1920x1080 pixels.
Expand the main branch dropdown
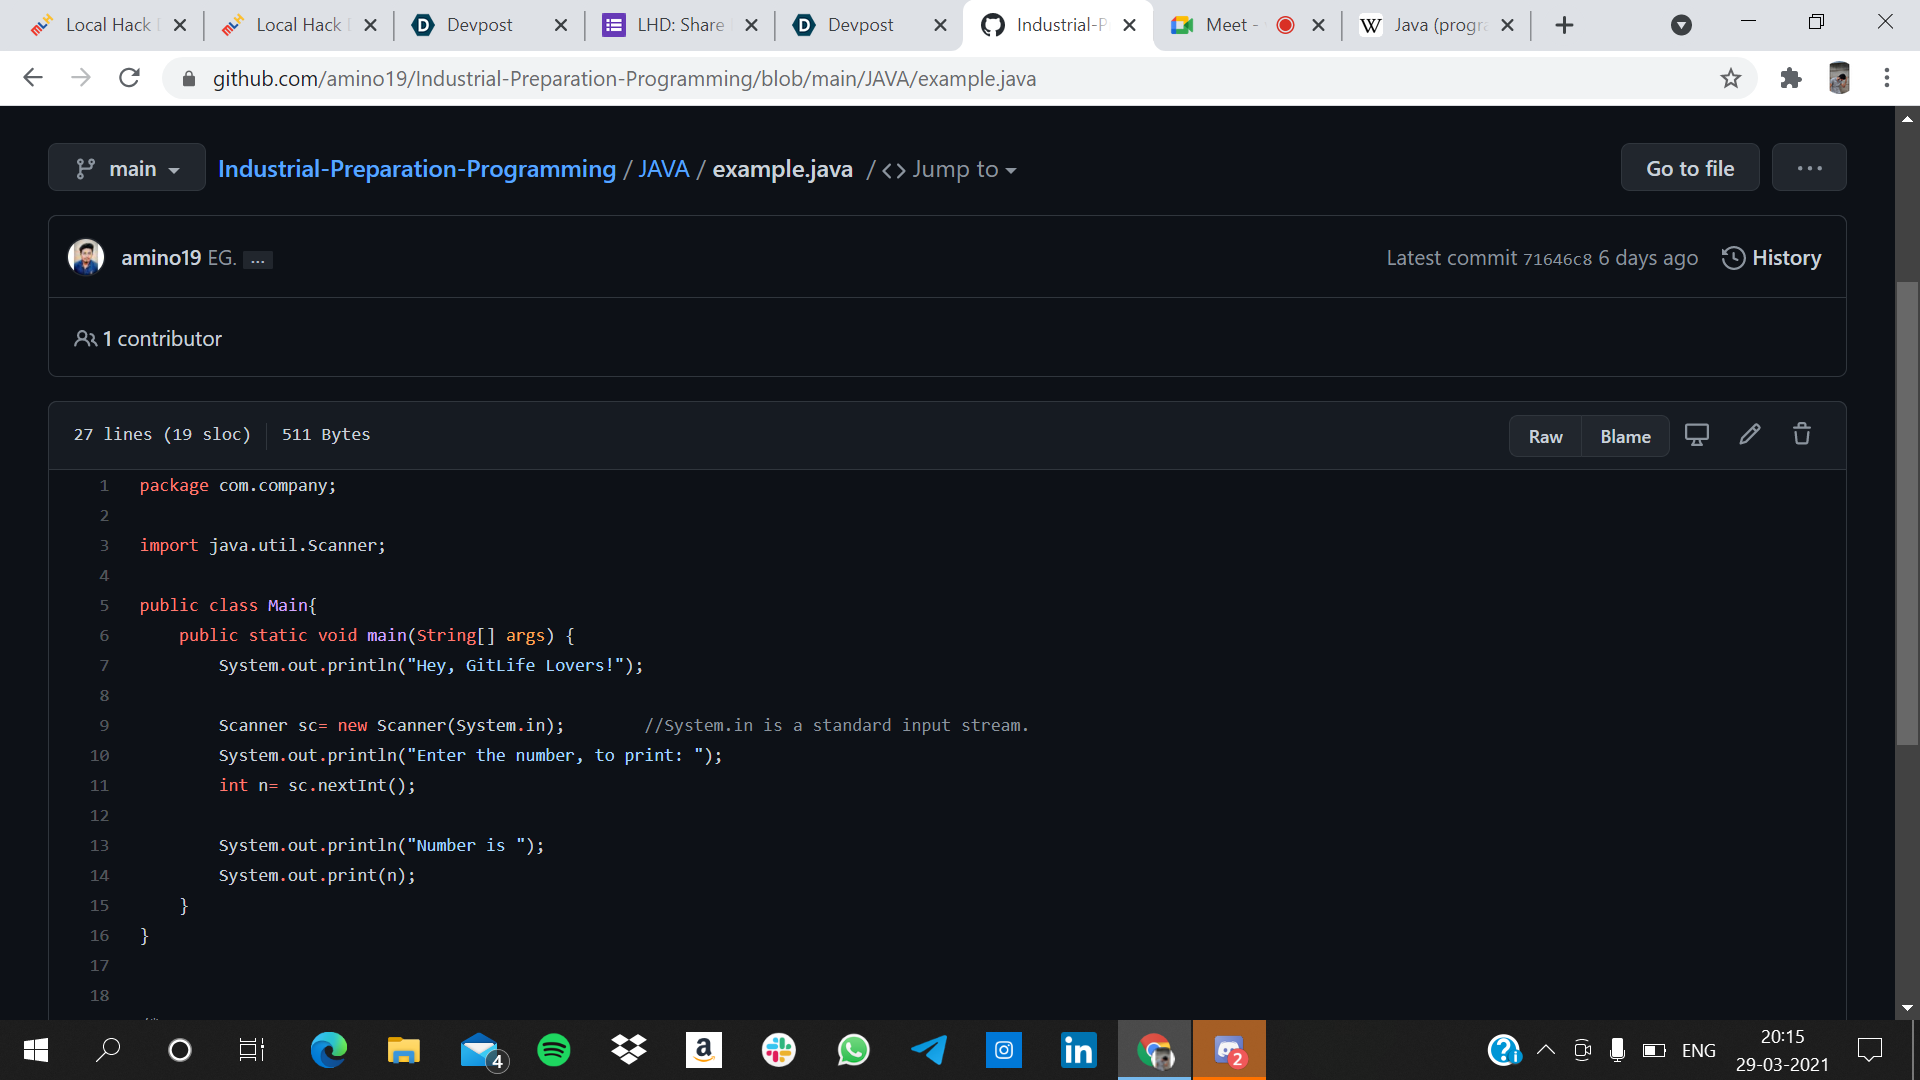[127, 168]
